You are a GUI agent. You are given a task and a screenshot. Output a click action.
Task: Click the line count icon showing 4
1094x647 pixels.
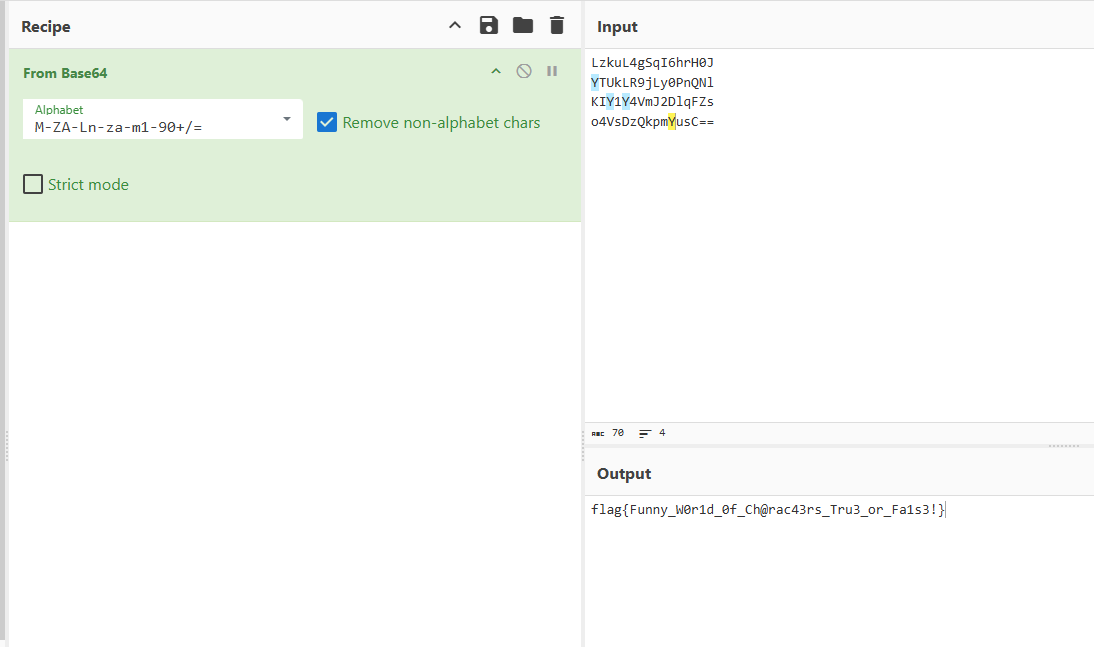[645, 433]
